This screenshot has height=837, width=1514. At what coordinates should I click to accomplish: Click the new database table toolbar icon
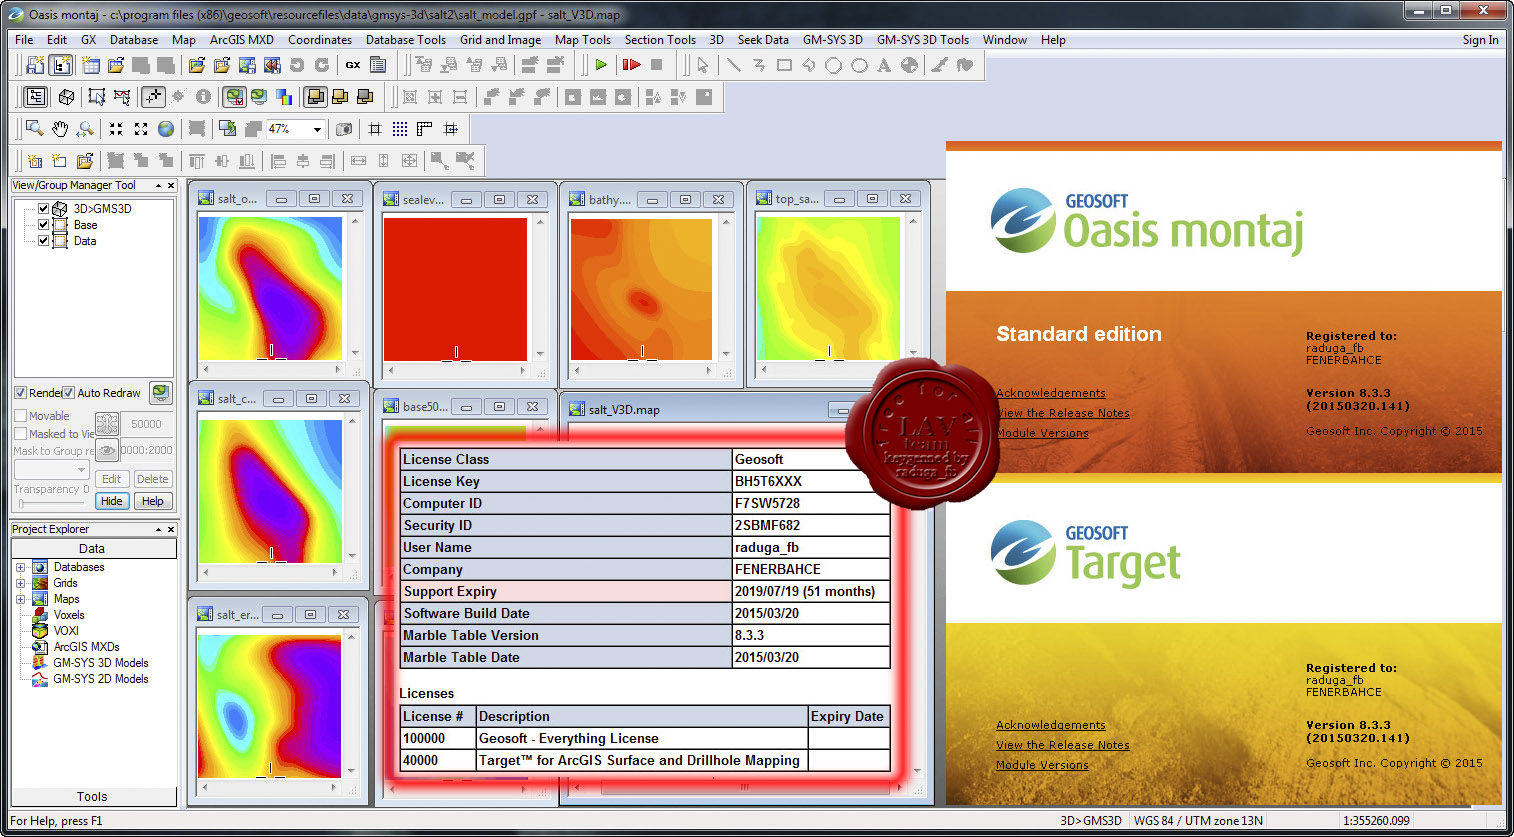91,65
